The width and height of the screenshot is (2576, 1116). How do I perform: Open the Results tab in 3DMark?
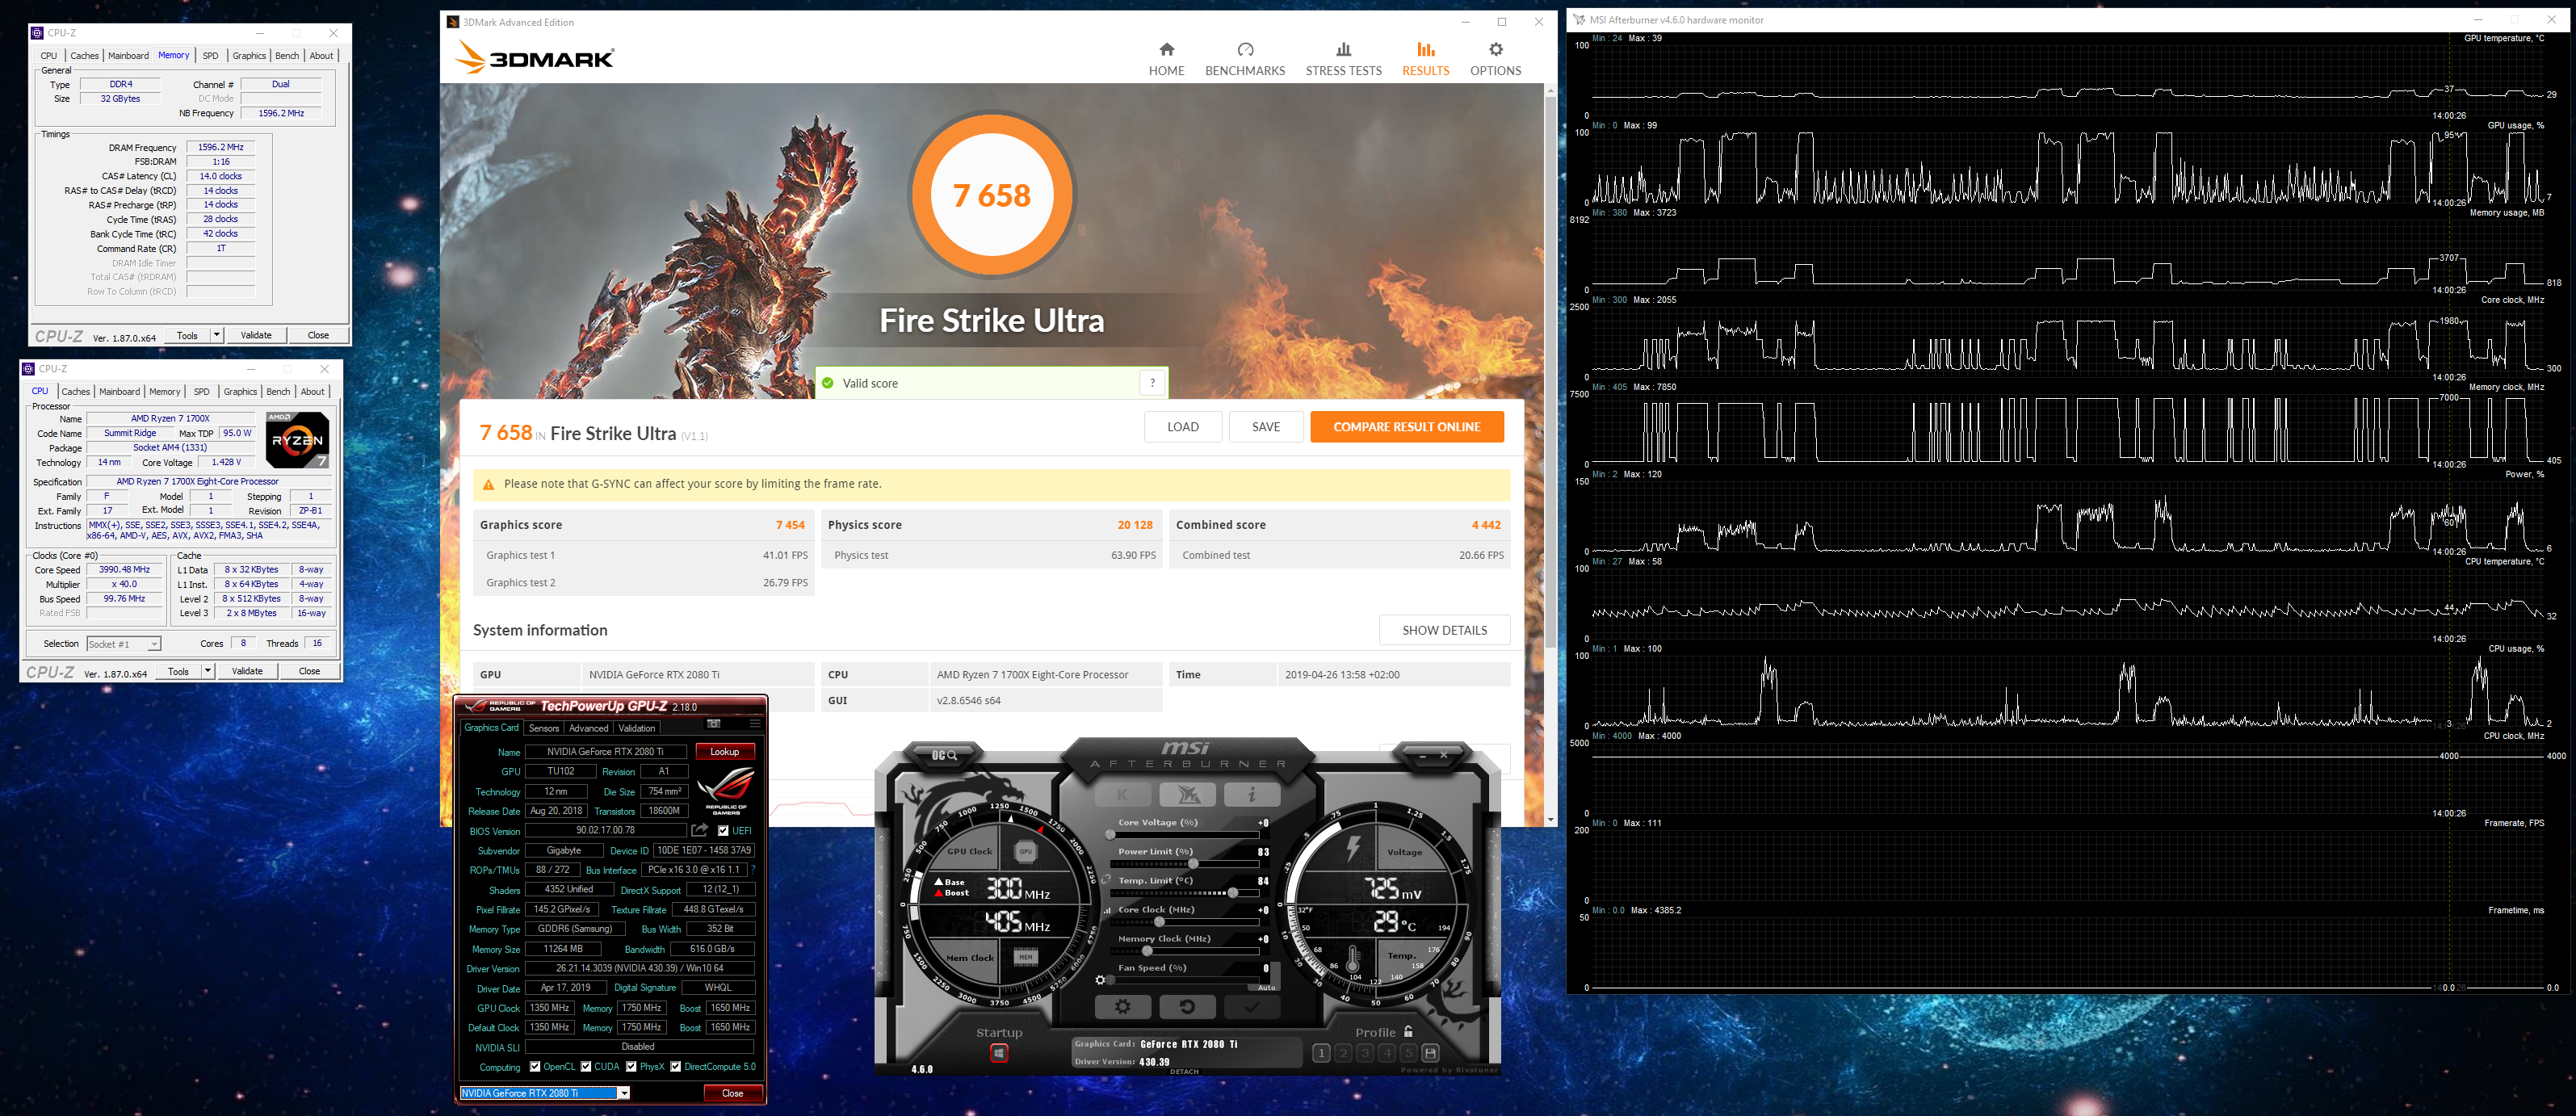point(1425,59)
